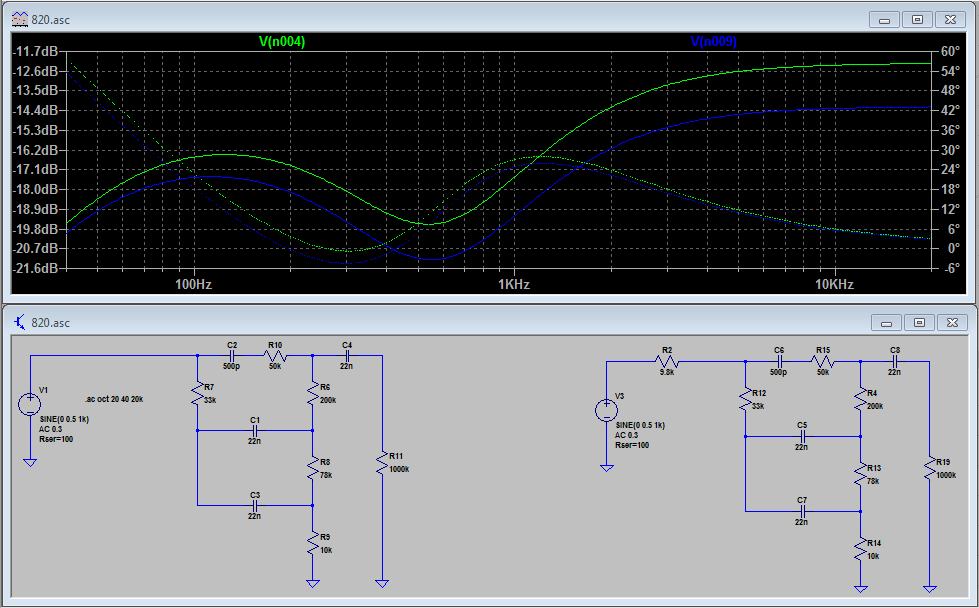Click the schematic window icon beside 820.asc
This screenshot has height=608, width=979.
18,322
